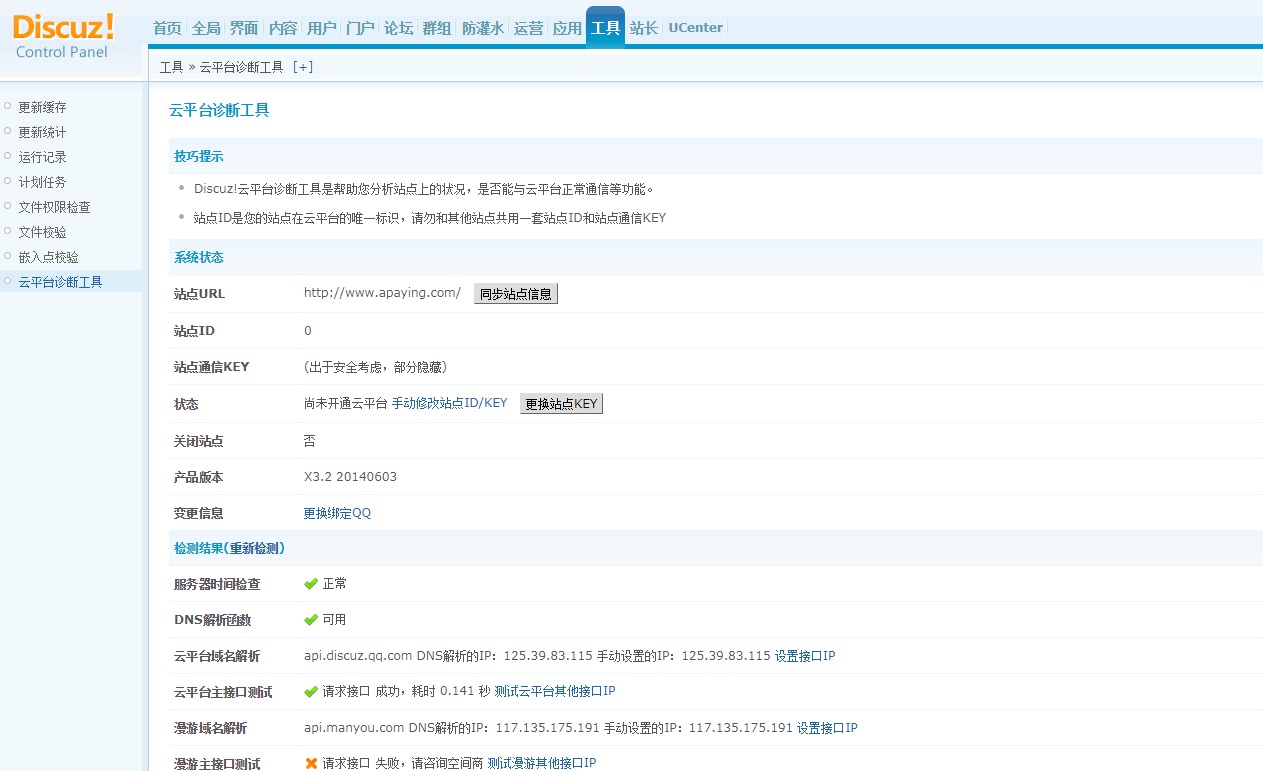Open the 更换绑定QQ link
Viewport: 1263px width, 771px height.
click(337, 513)
